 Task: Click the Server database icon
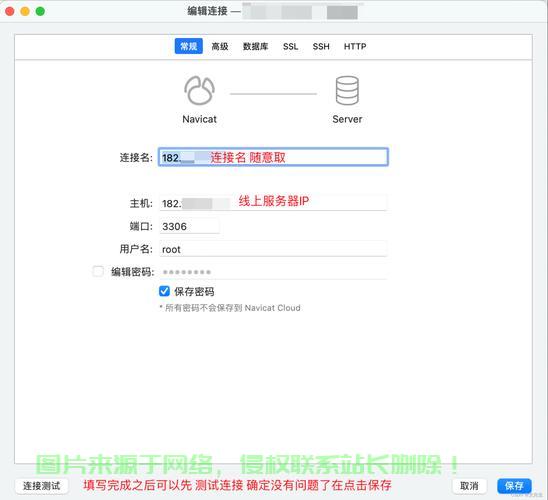click(347, 90)
